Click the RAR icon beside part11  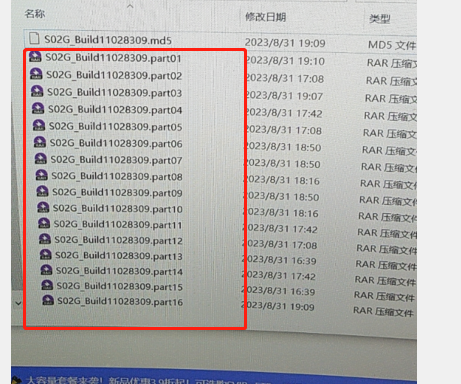(x=44, y=223)
